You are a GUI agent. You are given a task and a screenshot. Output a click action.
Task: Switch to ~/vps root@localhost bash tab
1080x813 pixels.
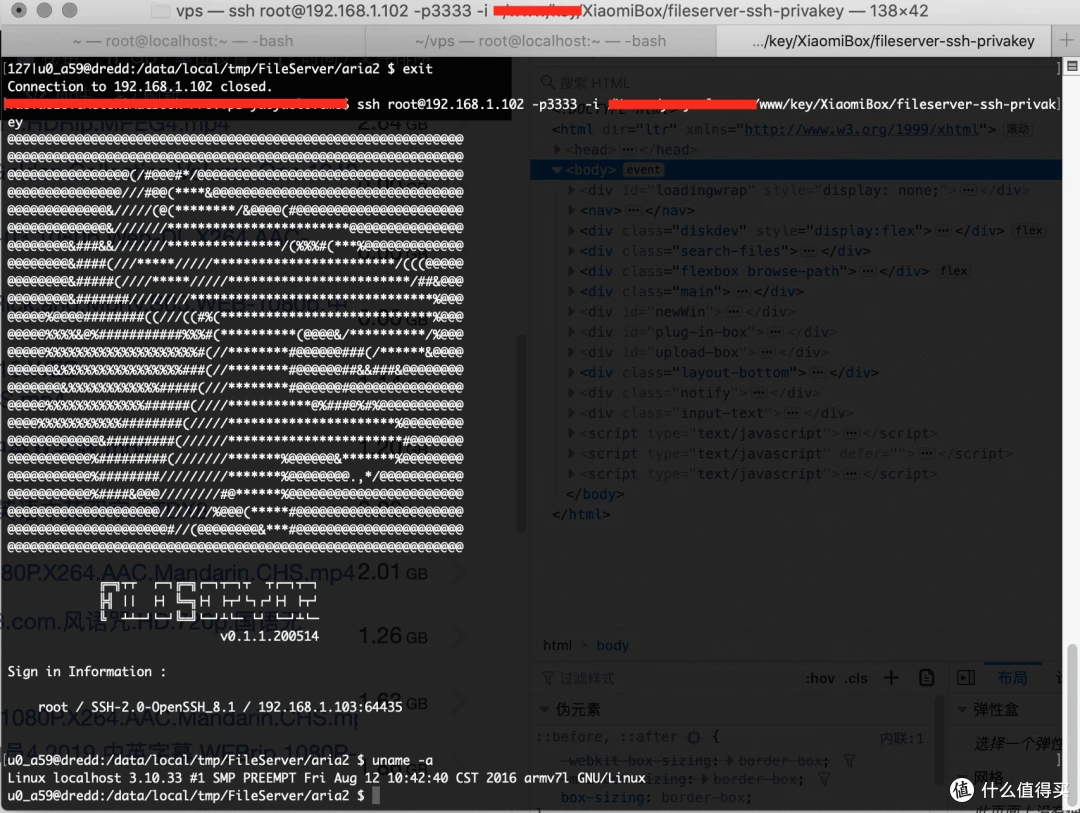541,41
